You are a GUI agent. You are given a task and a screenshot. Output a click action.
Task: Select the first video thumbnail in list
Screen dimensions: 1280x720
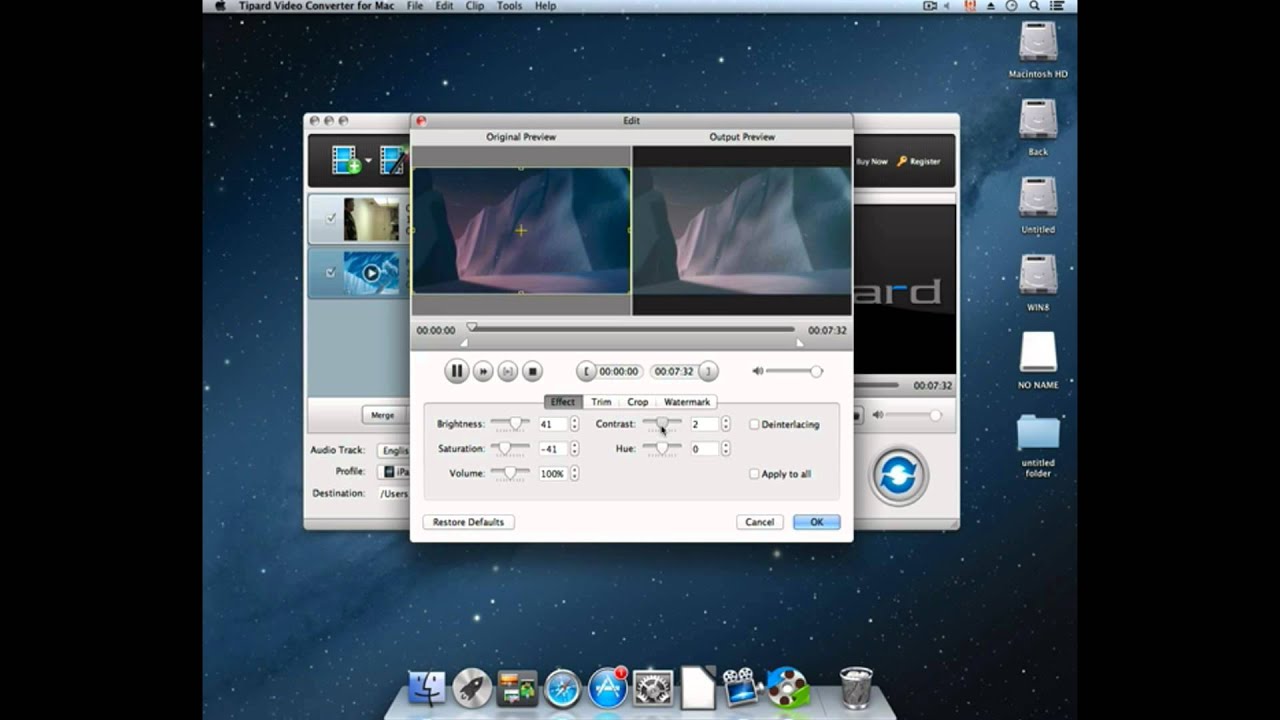click(371, 219)
